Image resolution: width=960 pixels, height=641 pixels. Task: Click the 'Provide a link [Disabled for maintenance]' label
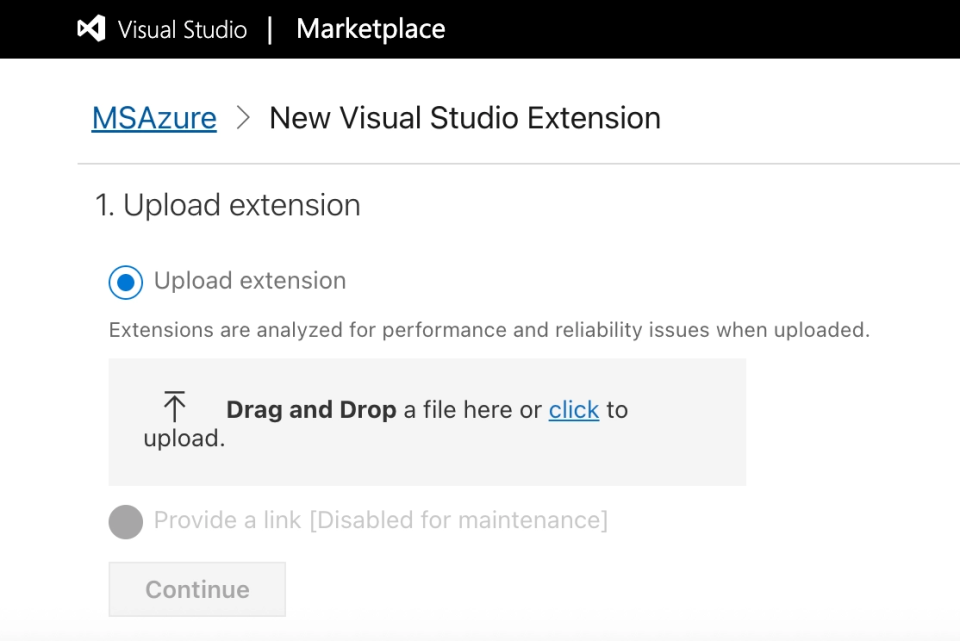pyautogui.click(x=381, y=520)
